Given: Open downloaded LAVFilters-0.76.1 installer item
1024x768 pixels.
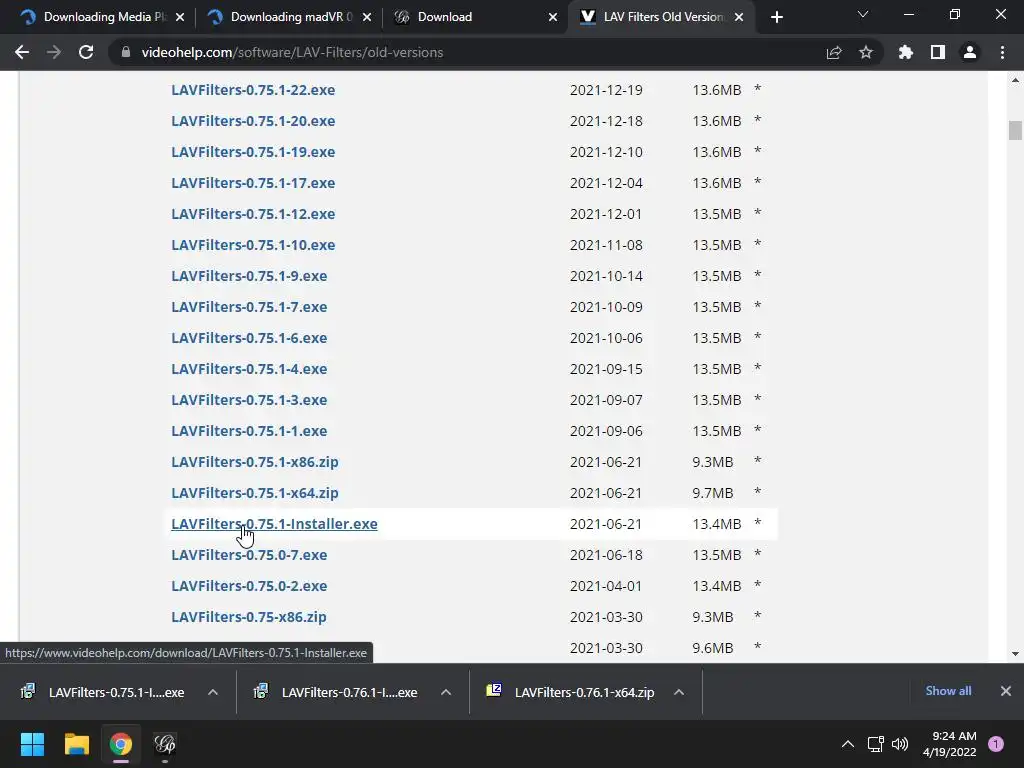Looking at the screenshot, I should (x=337, y=692).
